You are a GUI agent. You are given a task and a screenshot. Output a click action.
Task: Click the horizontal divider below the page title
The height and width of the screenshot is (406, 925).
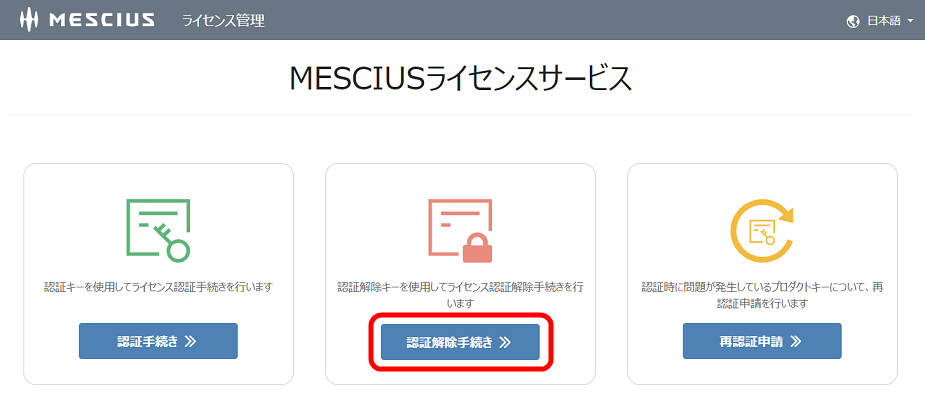[x=461, y=115]
